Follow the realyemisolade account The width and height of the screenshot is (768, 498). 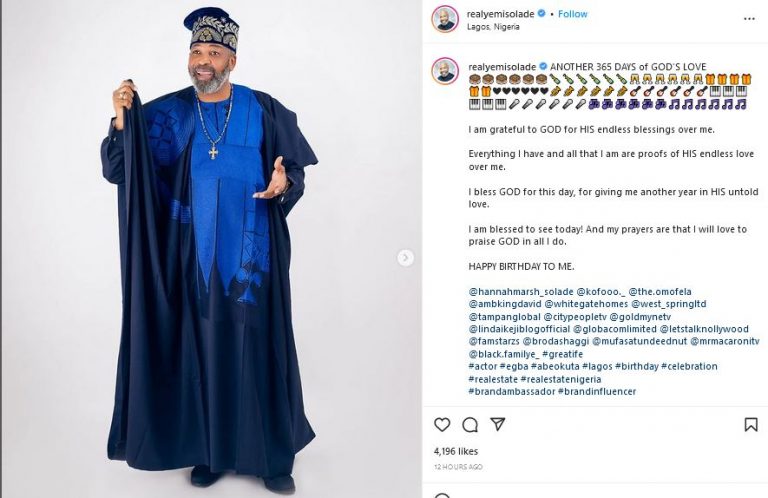(x=572, y=14)
